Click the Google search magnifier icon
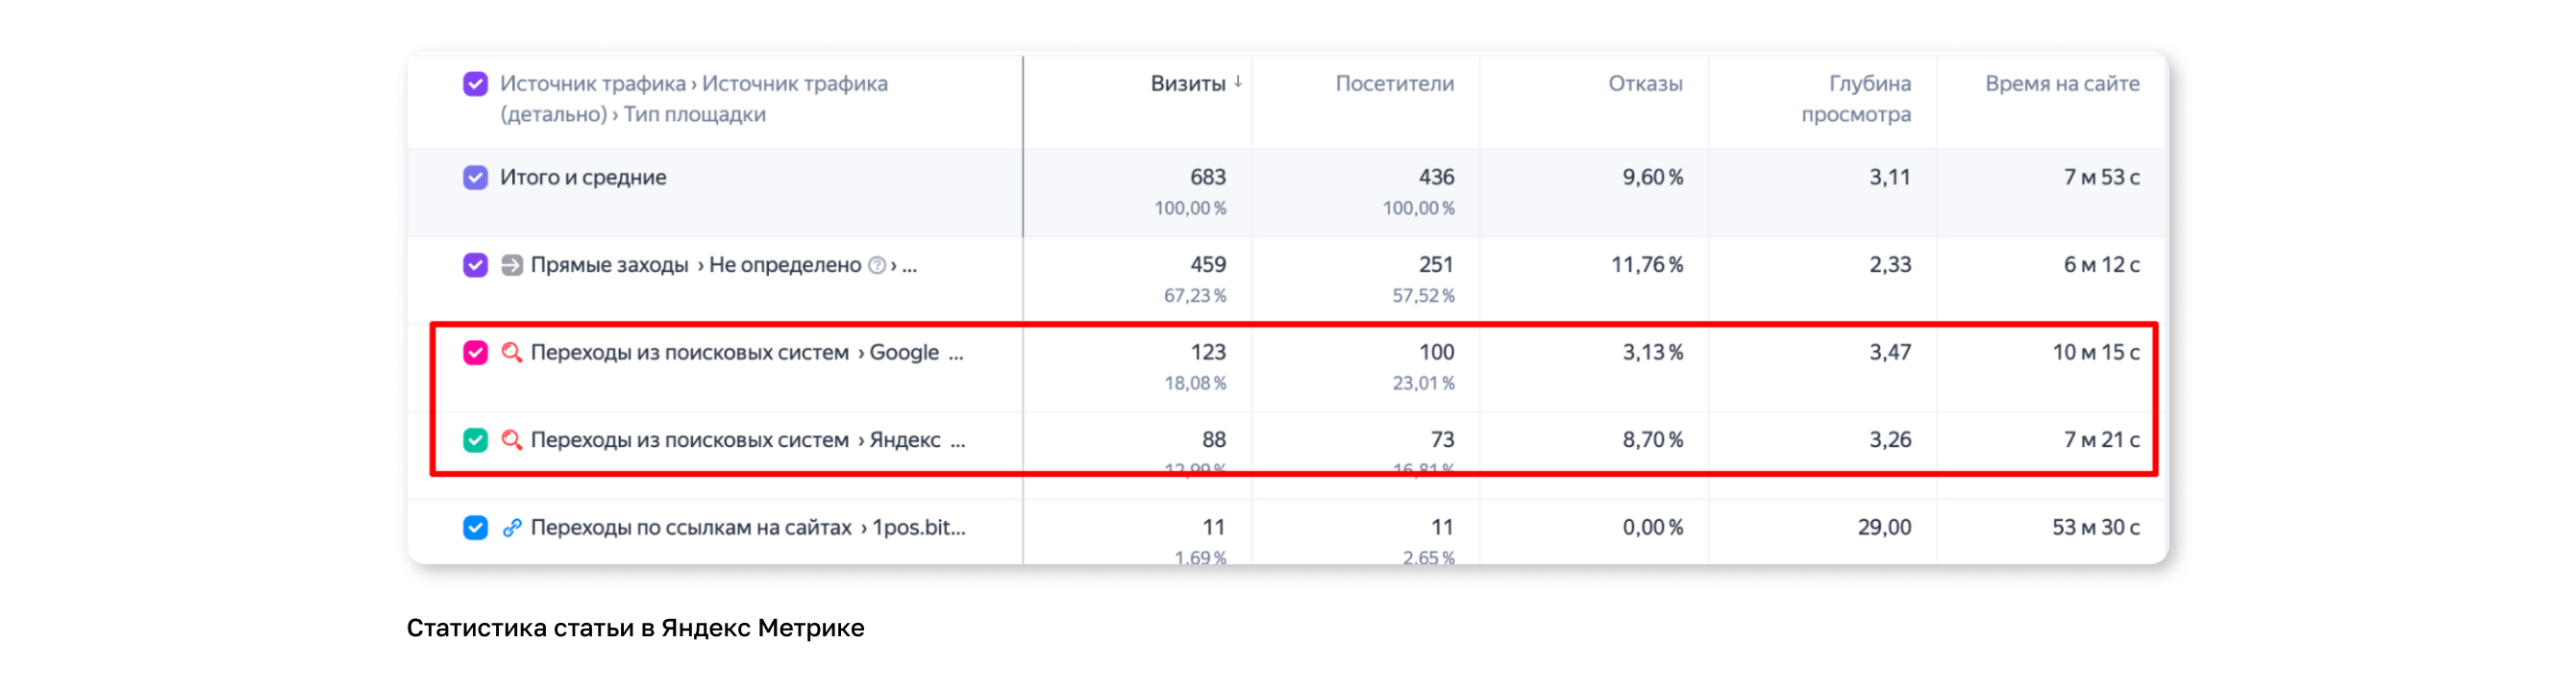The image size is (2576, 693). coord(511,353)
